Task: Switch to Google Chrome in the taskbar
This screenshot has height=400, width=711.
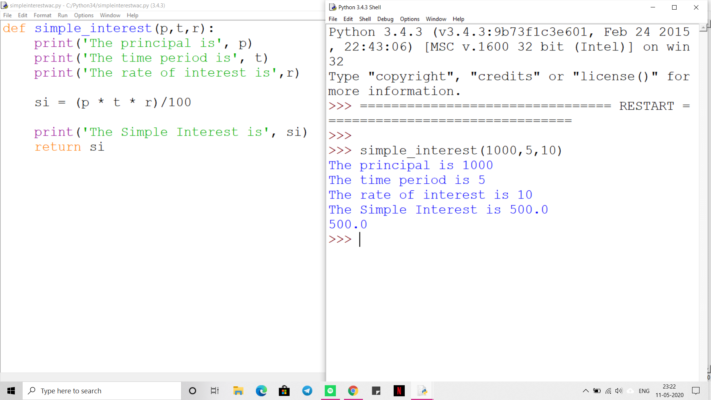Action: (x=353, y=390)
